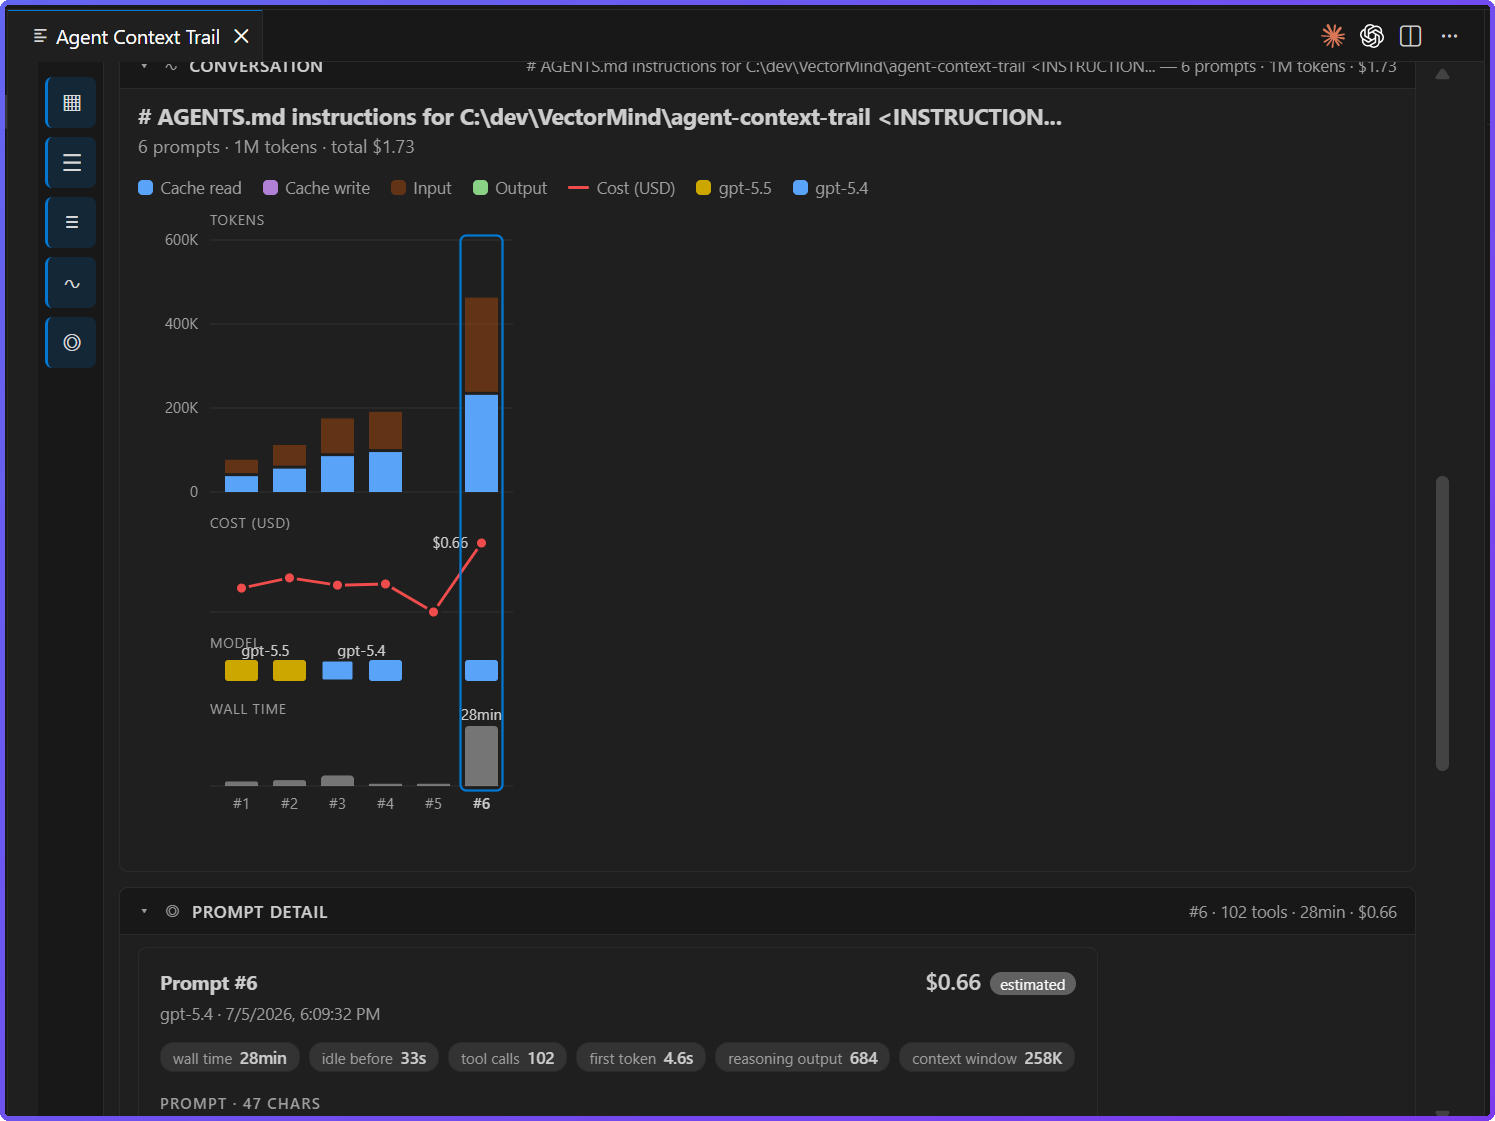Click the #6 axis label

pos(481,803)
